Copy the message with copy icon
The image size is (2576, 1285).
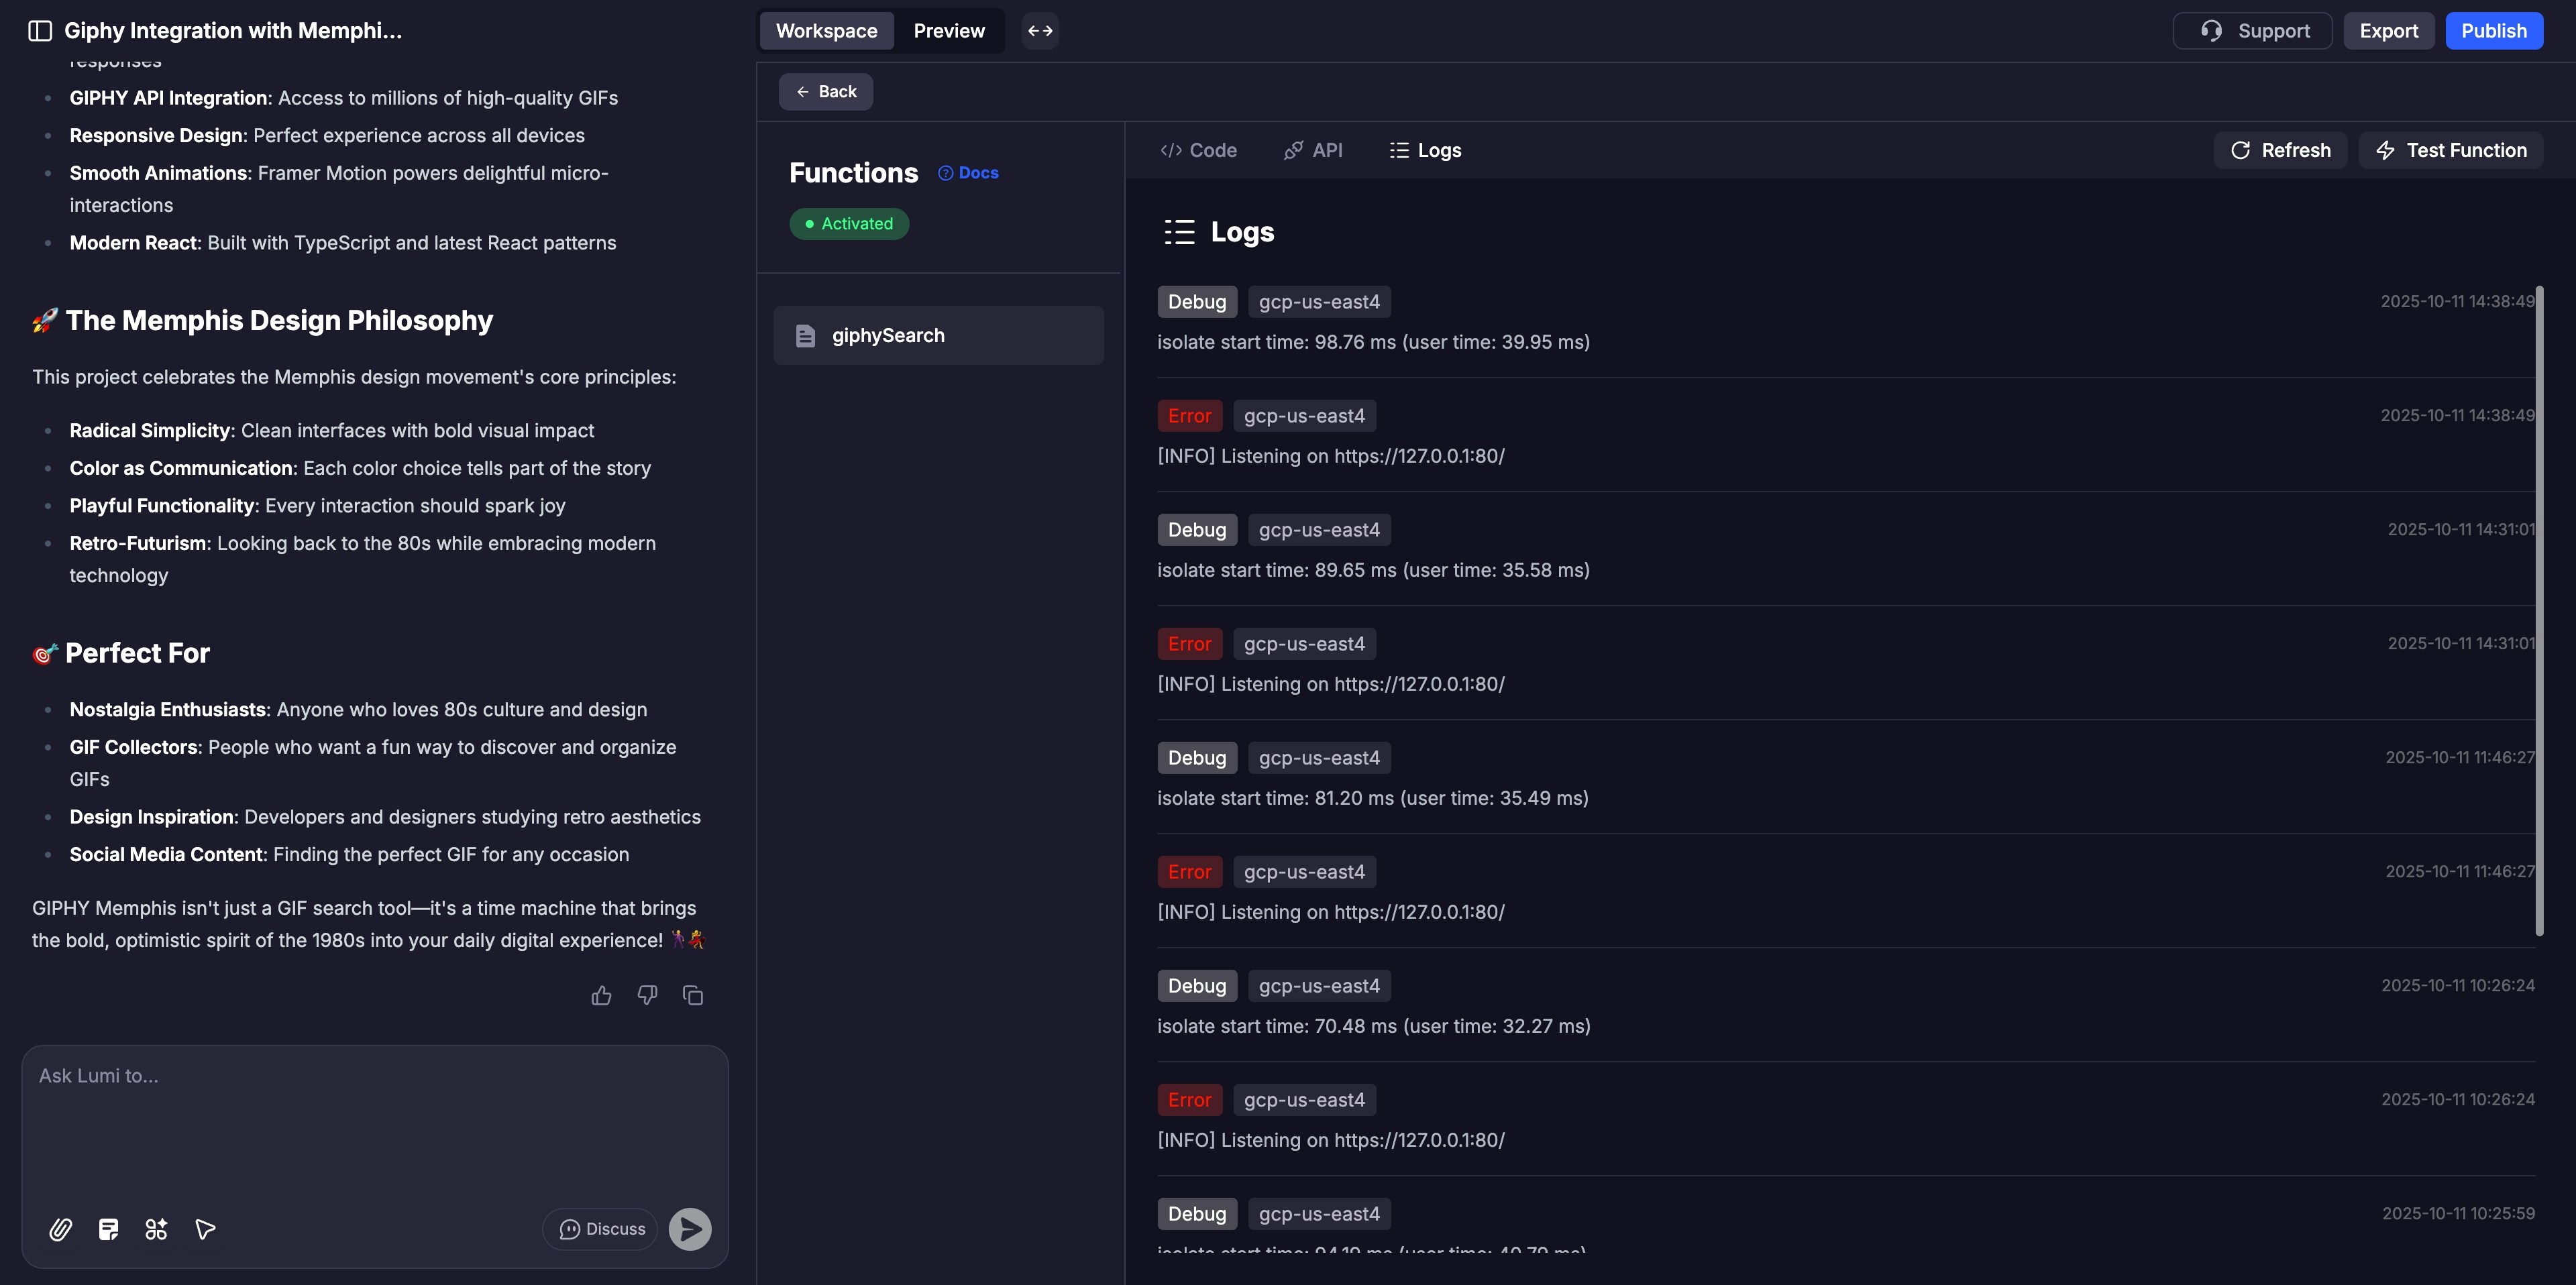(x=693, y=995)
